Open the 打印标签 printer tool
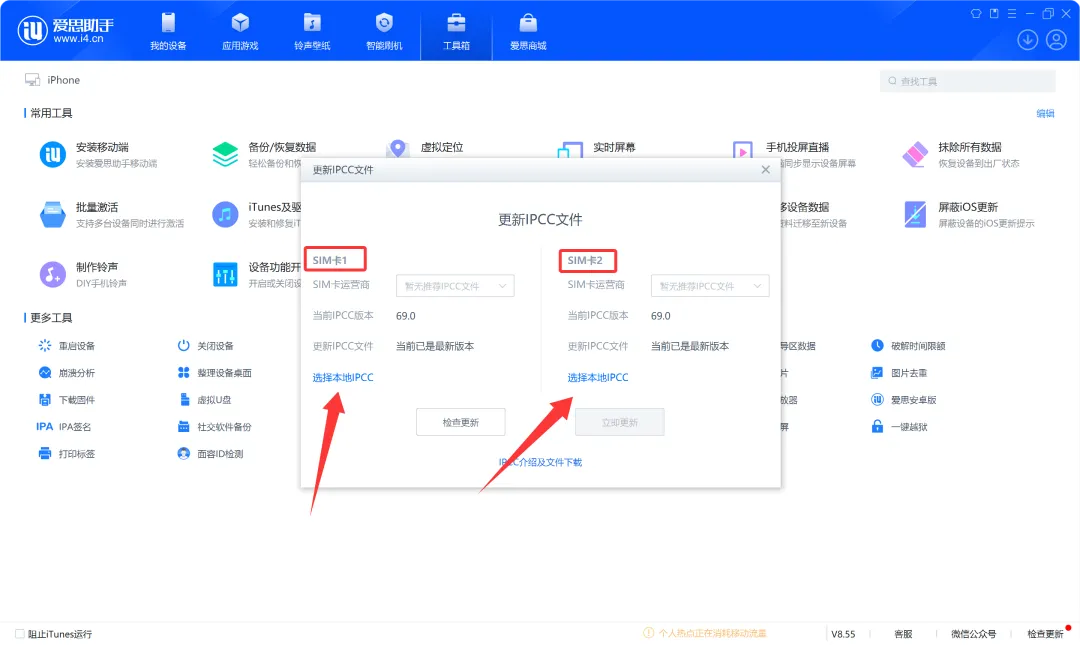Screen dimensions: 1080x645 coord(67,453)
